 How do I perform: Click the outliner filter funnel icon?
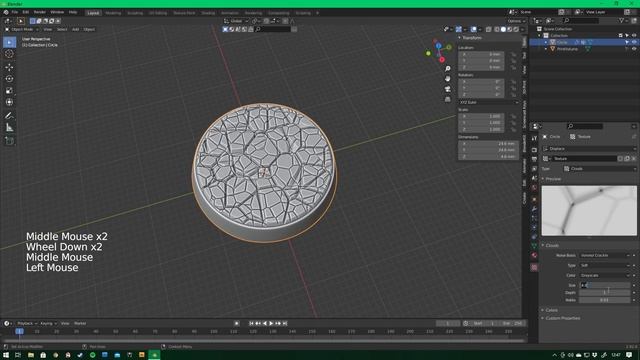coord(622,20)
